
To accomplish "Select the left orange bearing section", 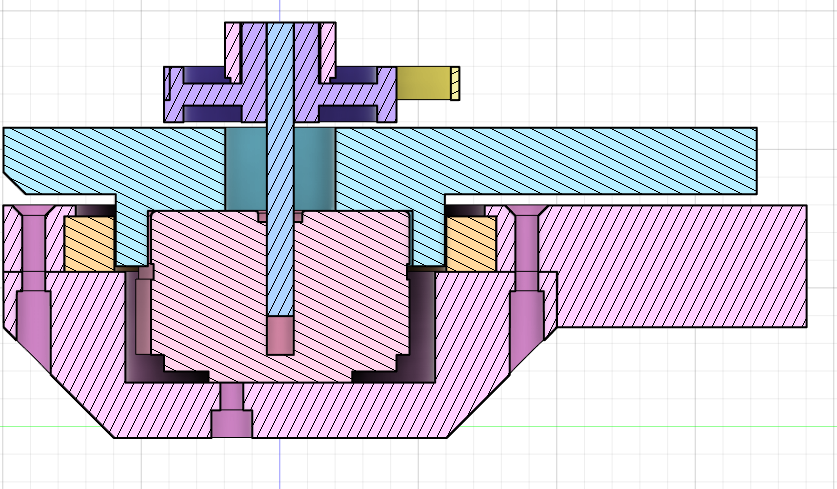I will (89, 243).
